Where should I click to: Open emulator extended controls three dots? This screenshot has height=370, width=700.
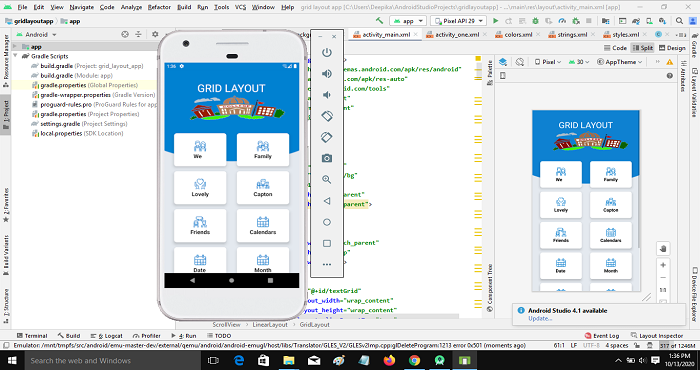(x=327, y=264)
